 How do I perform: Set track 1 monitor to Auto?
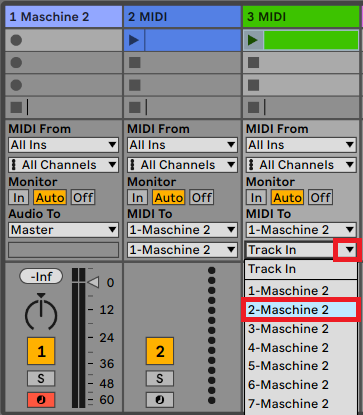(50, 198)
